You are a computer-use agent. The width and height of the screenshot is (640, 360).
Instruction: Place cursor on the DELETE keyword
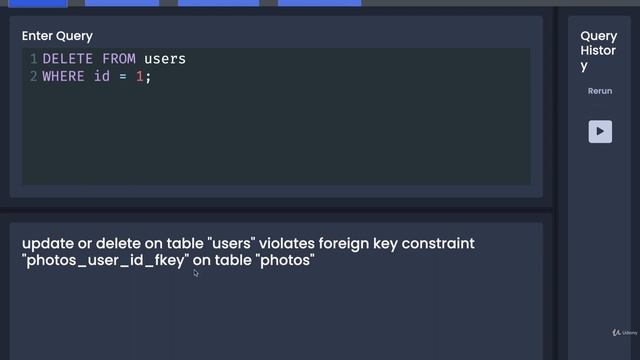[x=67, y=59]
